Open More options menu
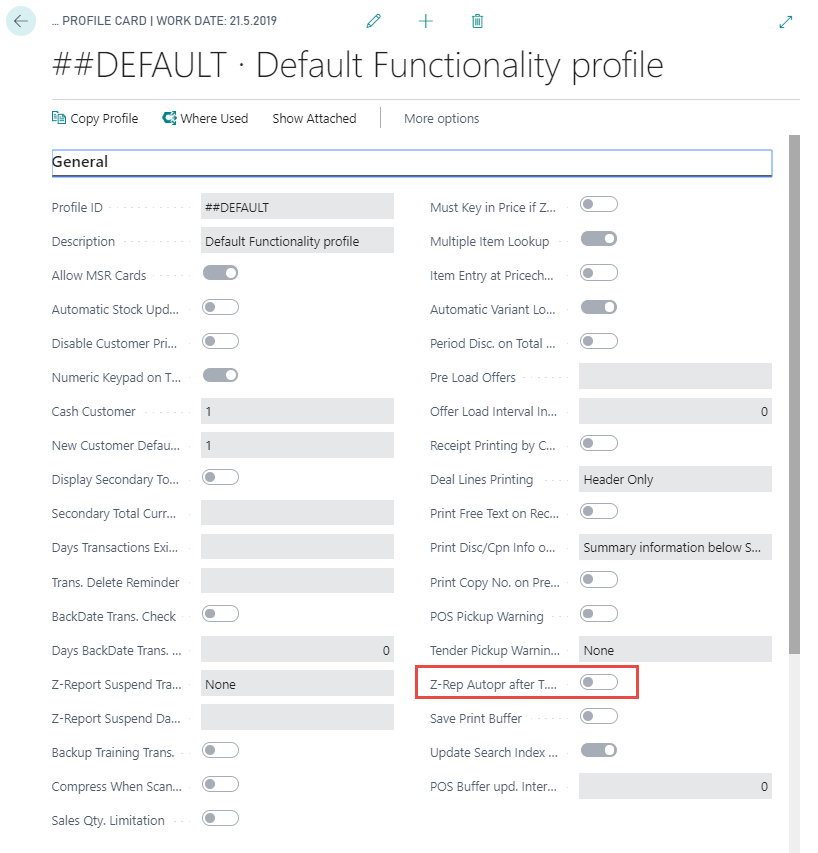This screenshot has height=853, width=818. [441, 118]
